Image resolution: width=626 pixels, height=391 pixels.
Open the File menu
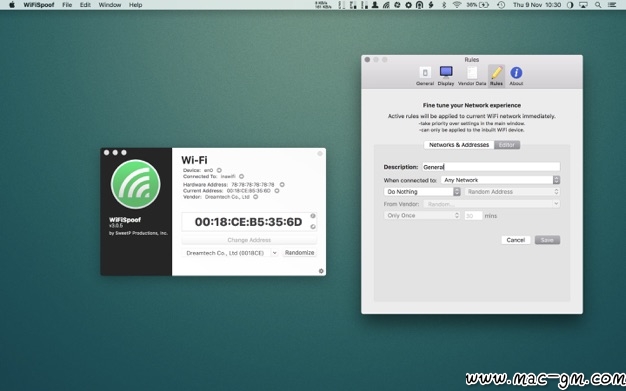[x=67, y=5]
